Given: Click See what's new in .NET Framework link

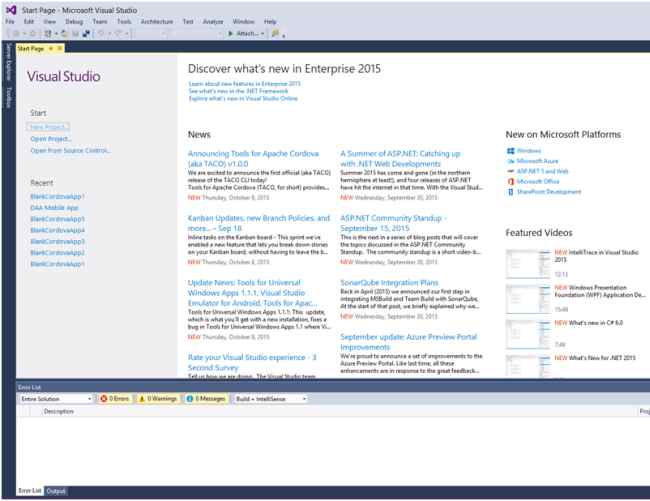Looking at the screenshot, I should [238, 91].
